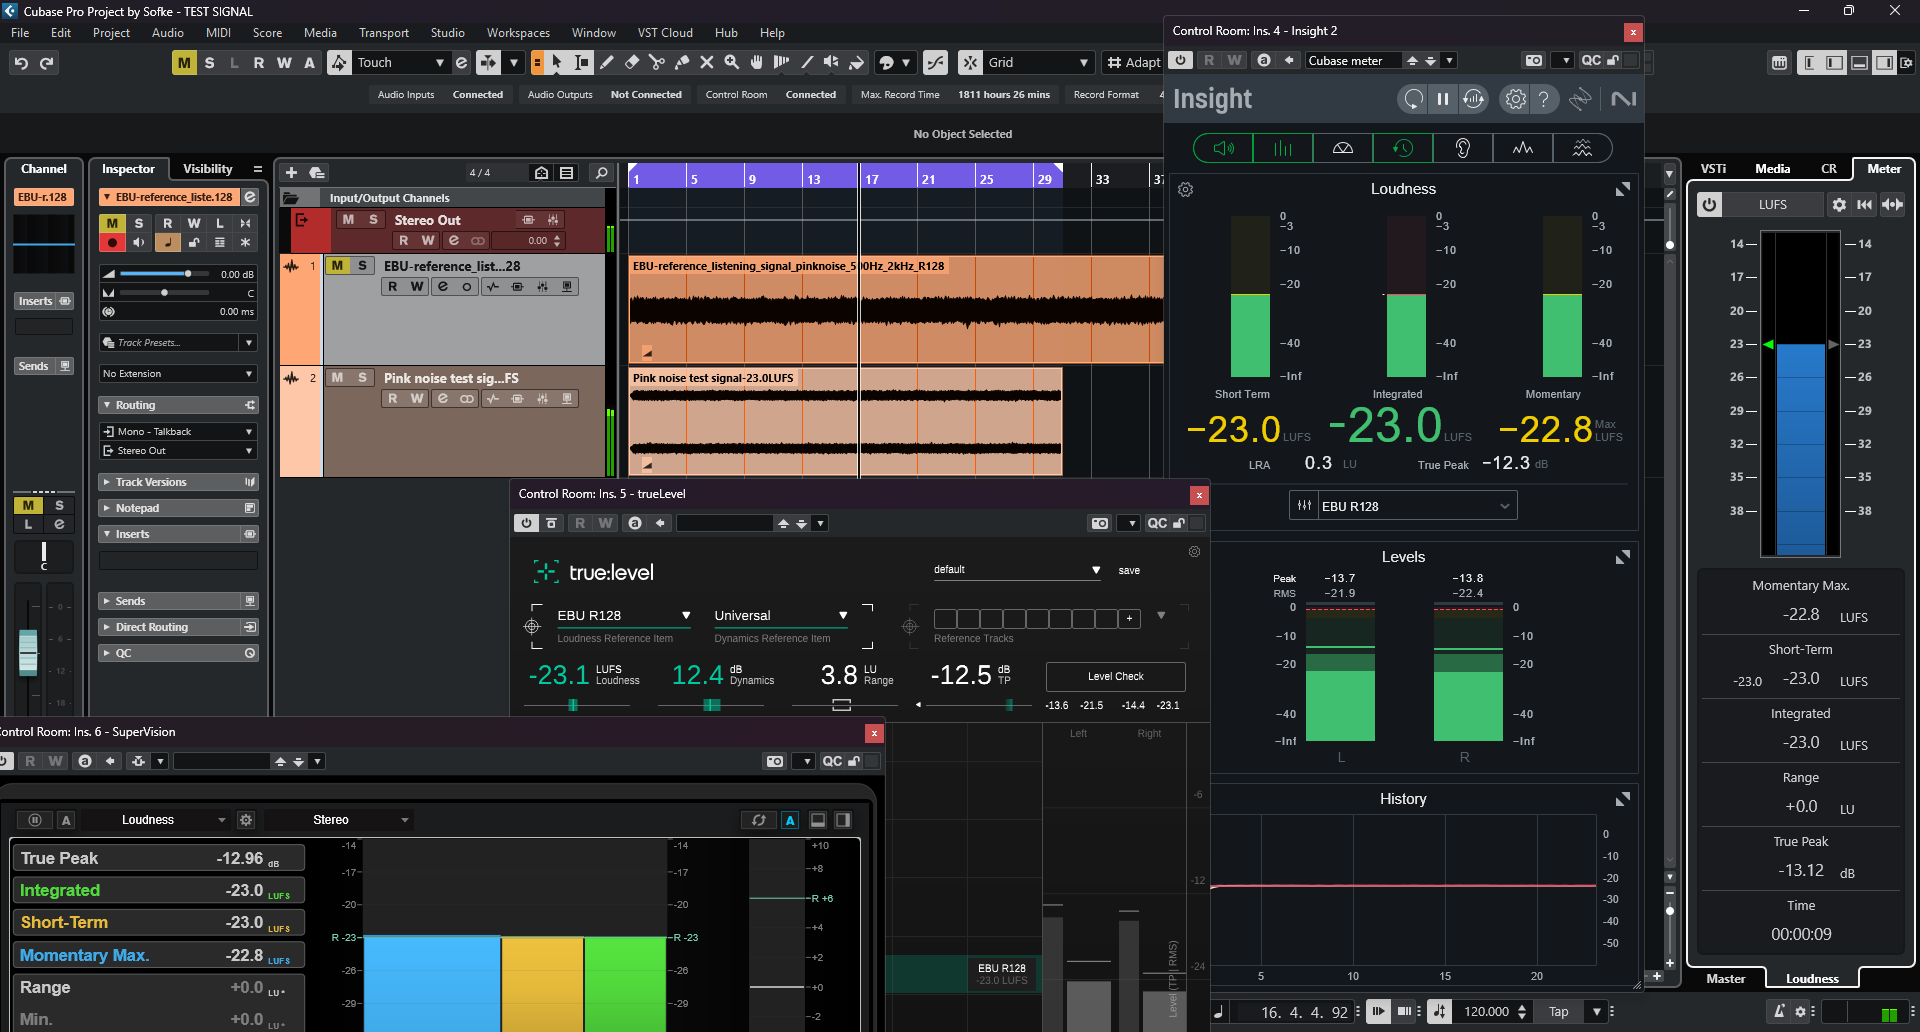Open the EBU R128 preset dropdown in Insight
This screenshot has height=1032, width=1920.
(x=1414, y=506)
